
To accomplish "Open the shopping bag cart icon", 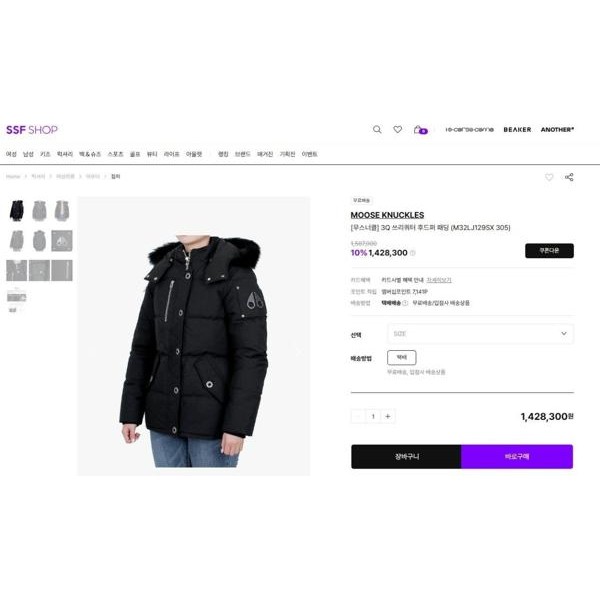I will click(420, 130).
